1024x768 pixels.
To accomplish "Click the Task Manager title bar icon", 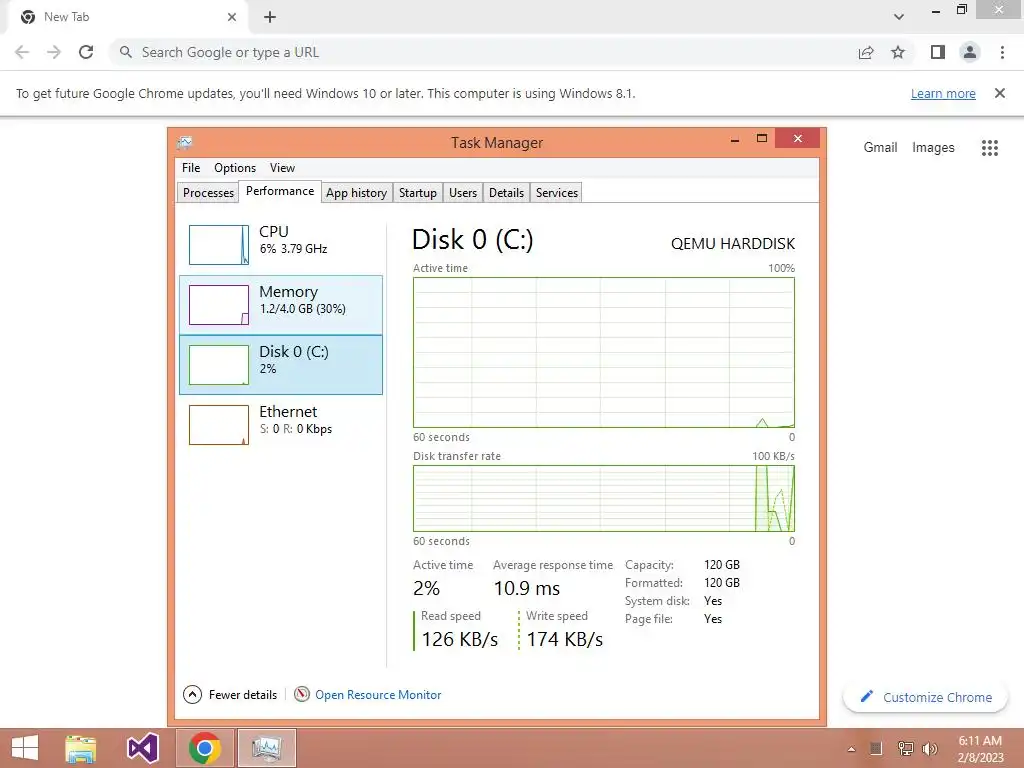I will pos(185,142).
